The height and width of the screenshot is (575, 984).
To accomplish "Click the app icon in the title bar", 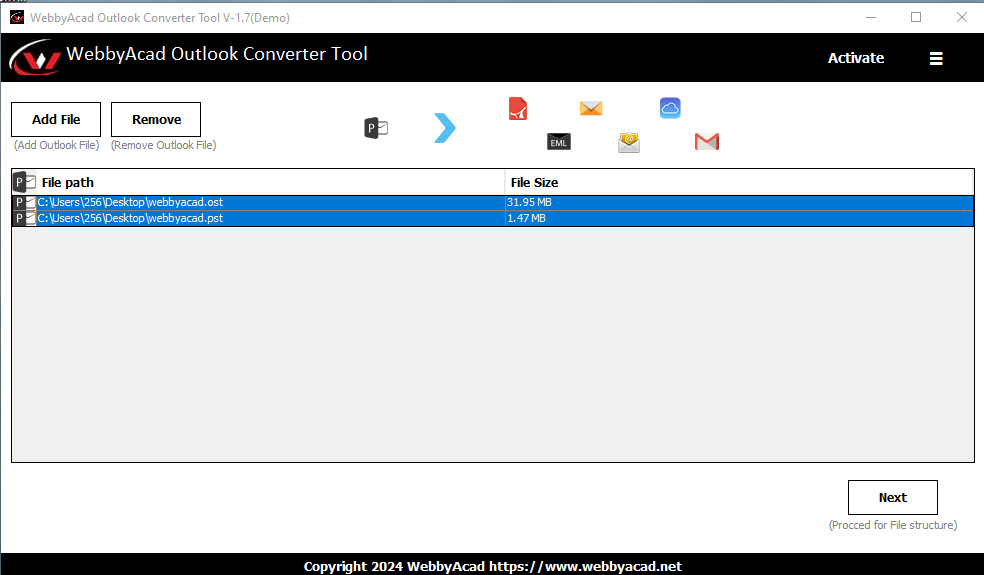I will (17, 18).
